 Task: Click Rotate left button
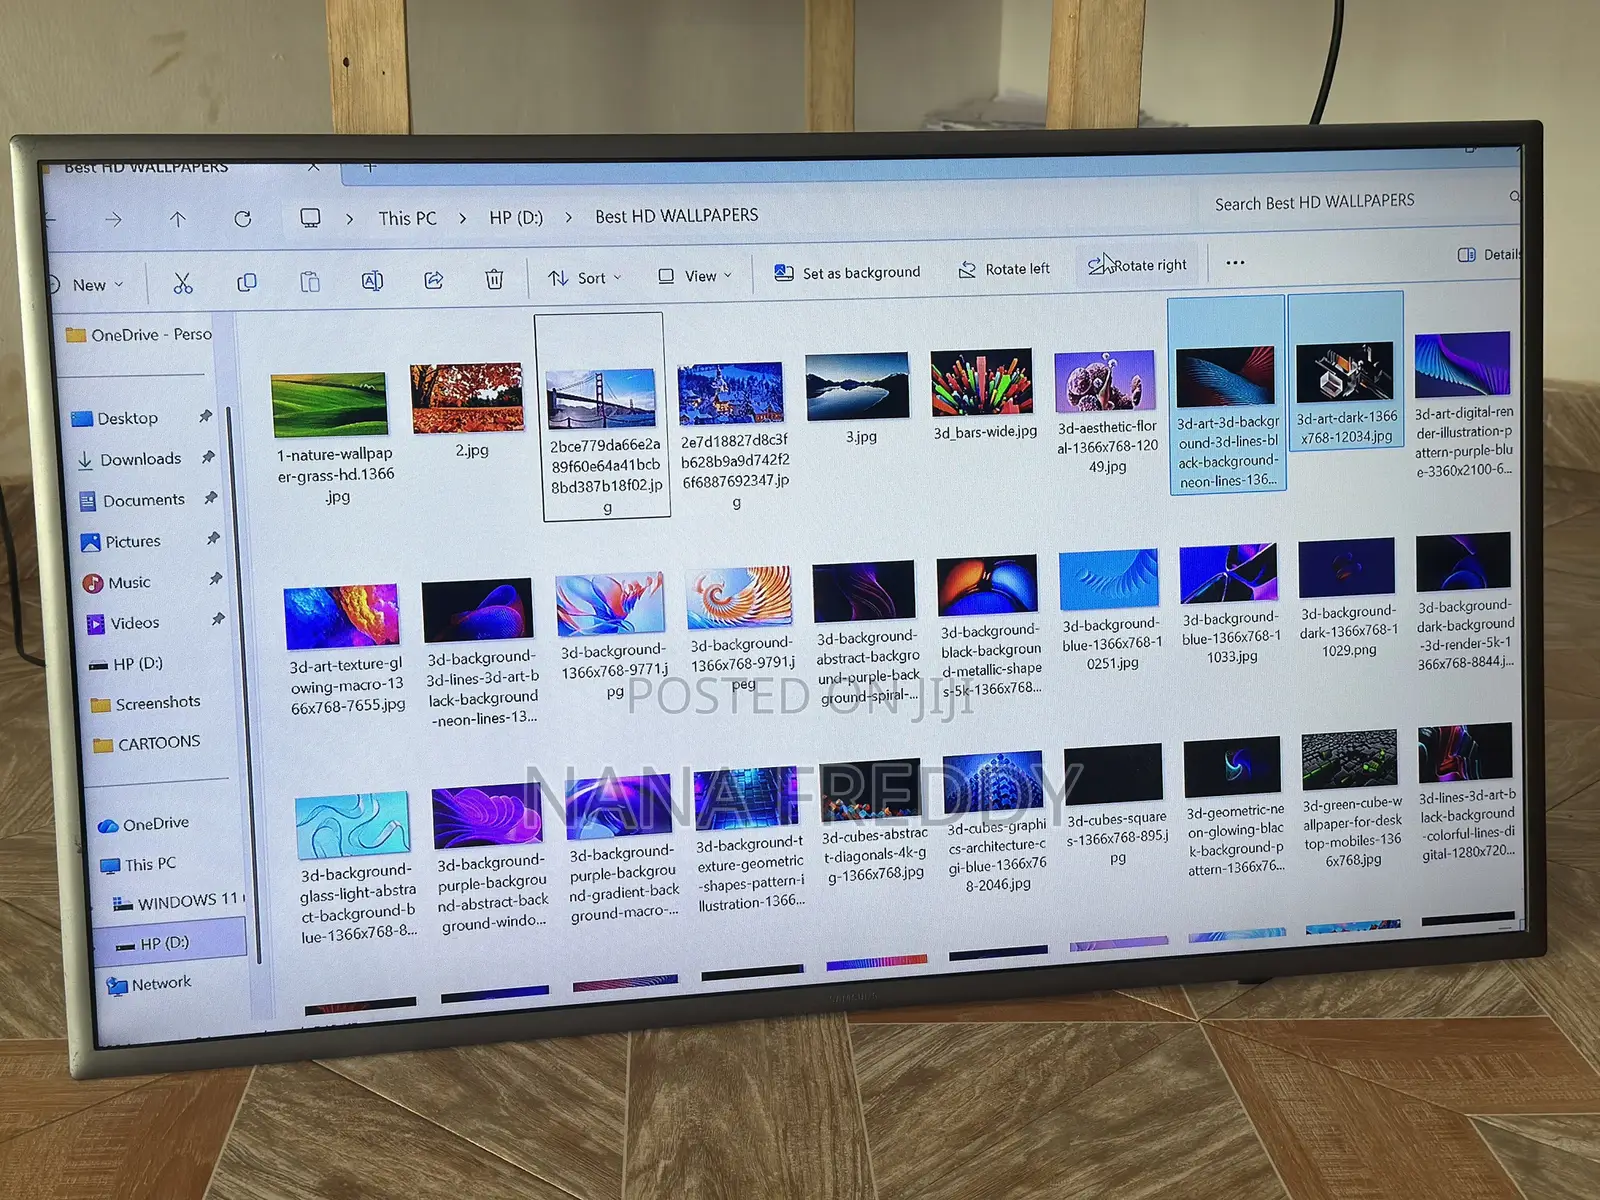(1004, 269)
